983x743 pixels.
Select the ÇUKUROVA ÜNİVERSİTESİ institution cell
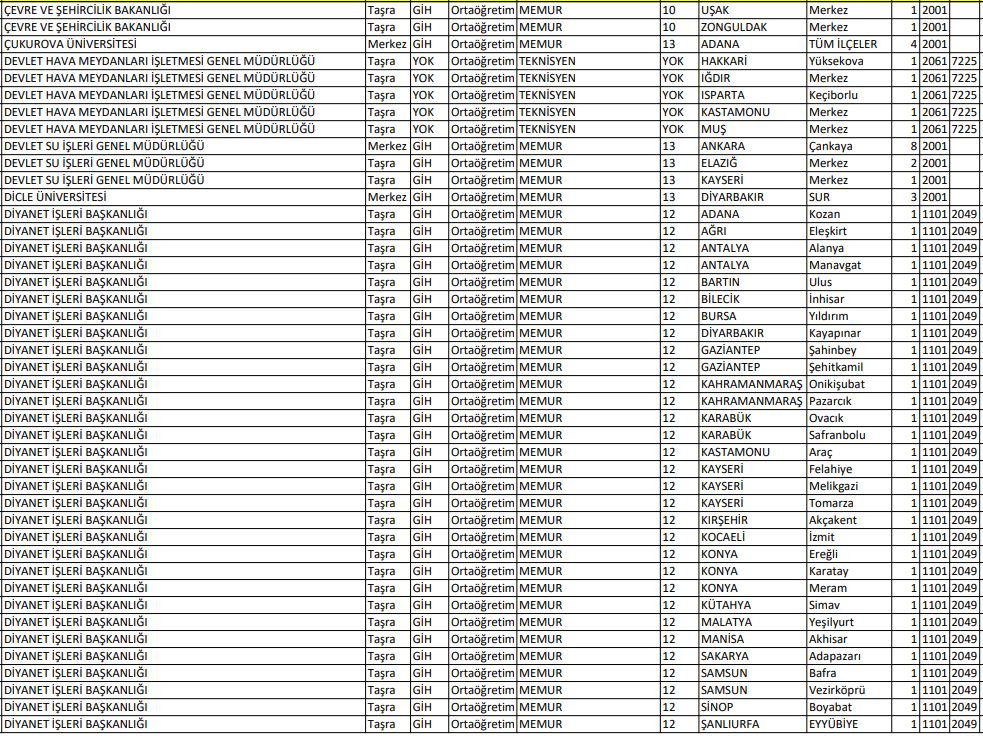pos(184,45)
